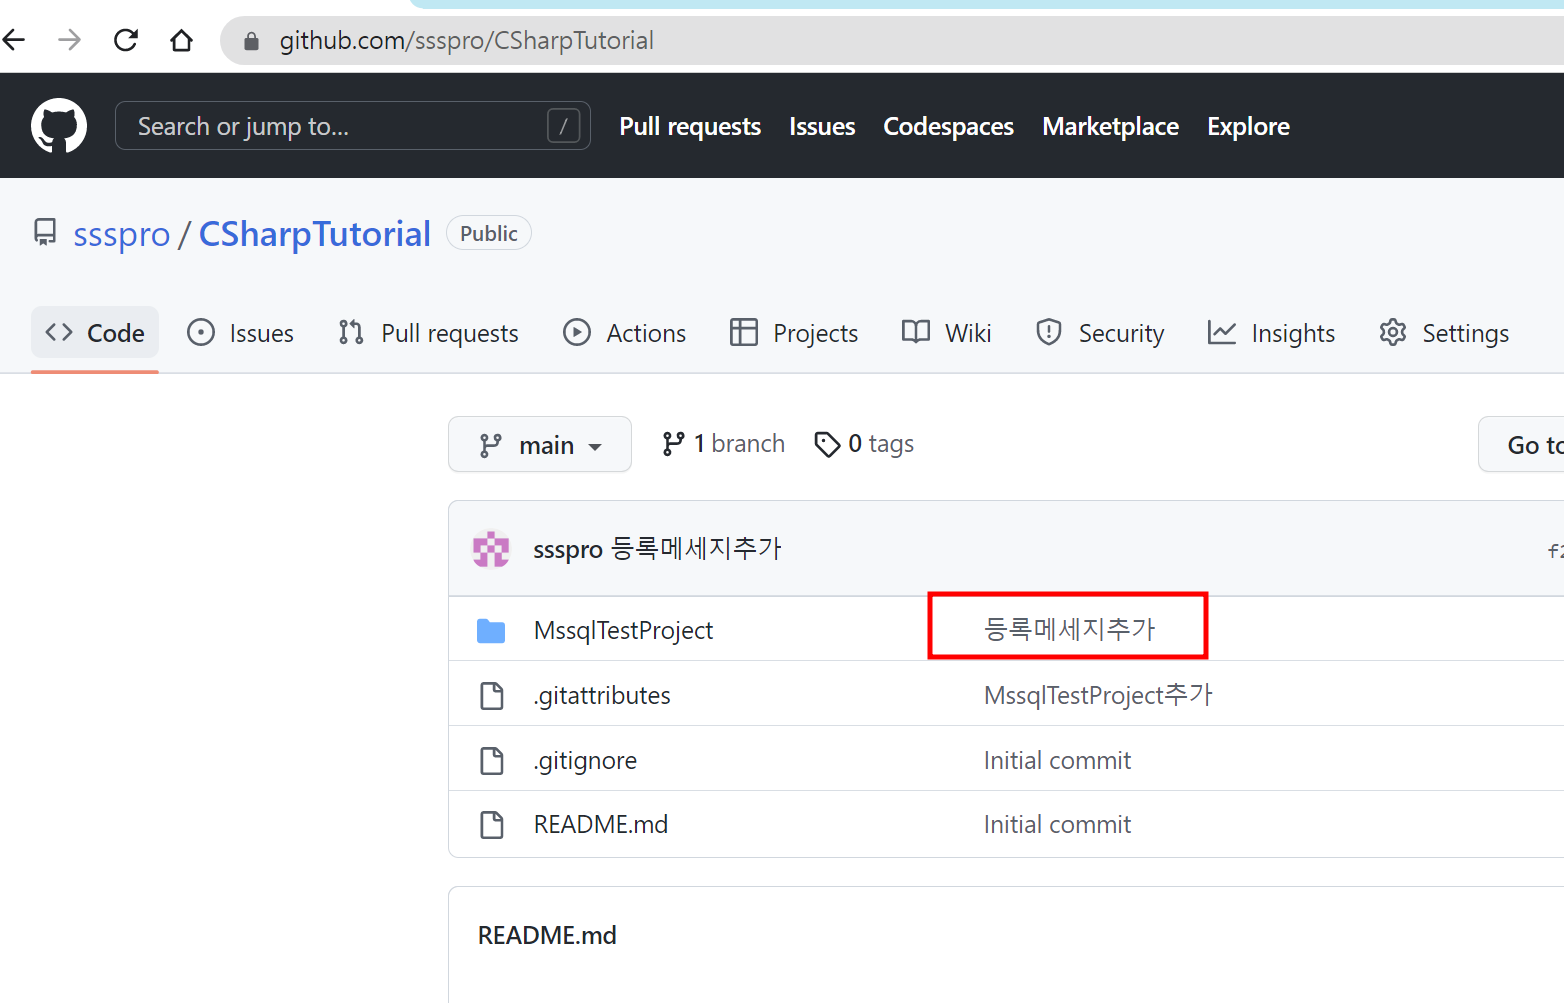The image size is (1564, 1003).
Task: Click the ssspro commit author avatar
Action: point(491,549)
